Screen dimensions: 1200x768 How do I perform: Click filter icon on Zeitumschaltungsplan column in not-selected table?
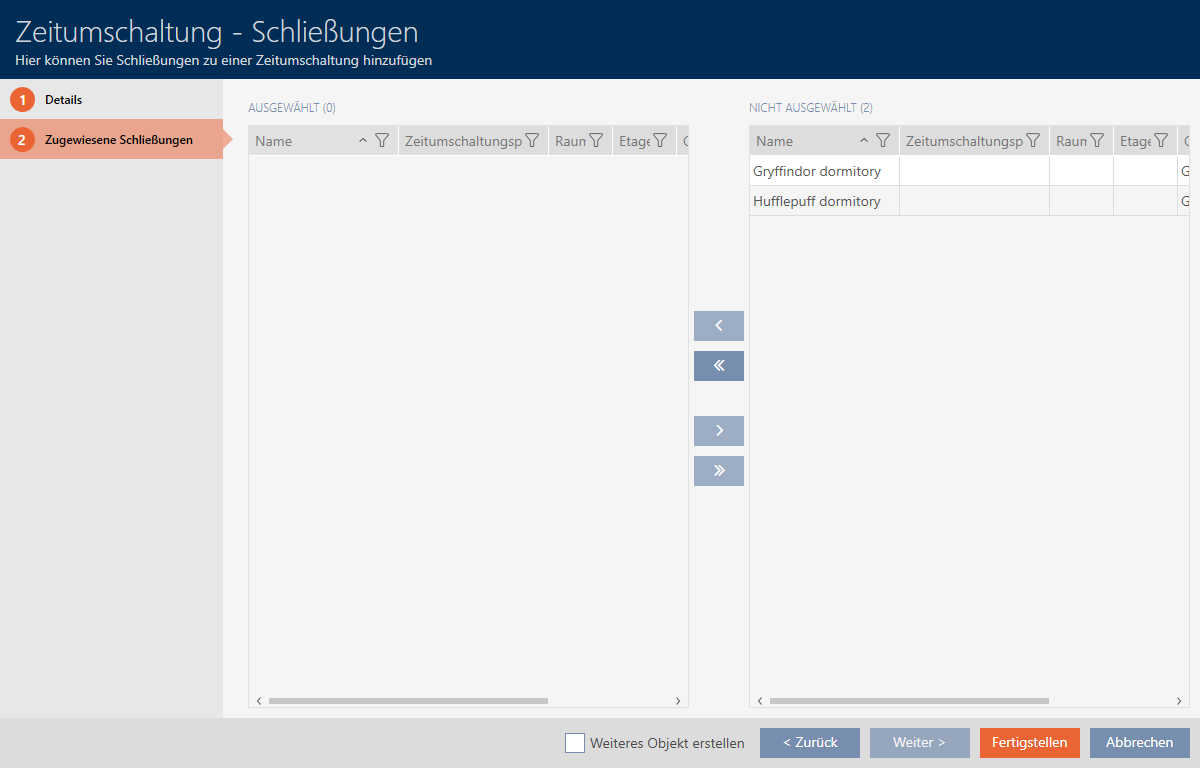pyautogui.click(x=1033, y=141)
